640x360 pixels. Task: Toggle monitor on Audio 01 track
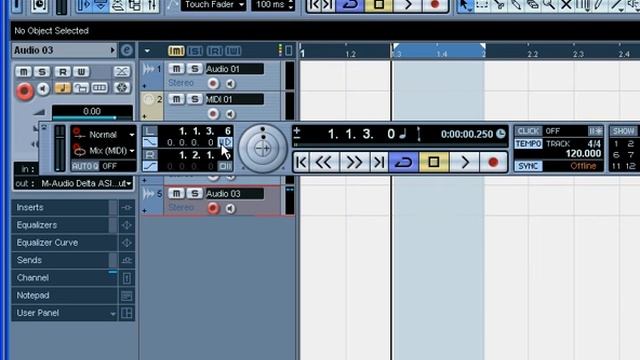(230, 84)
